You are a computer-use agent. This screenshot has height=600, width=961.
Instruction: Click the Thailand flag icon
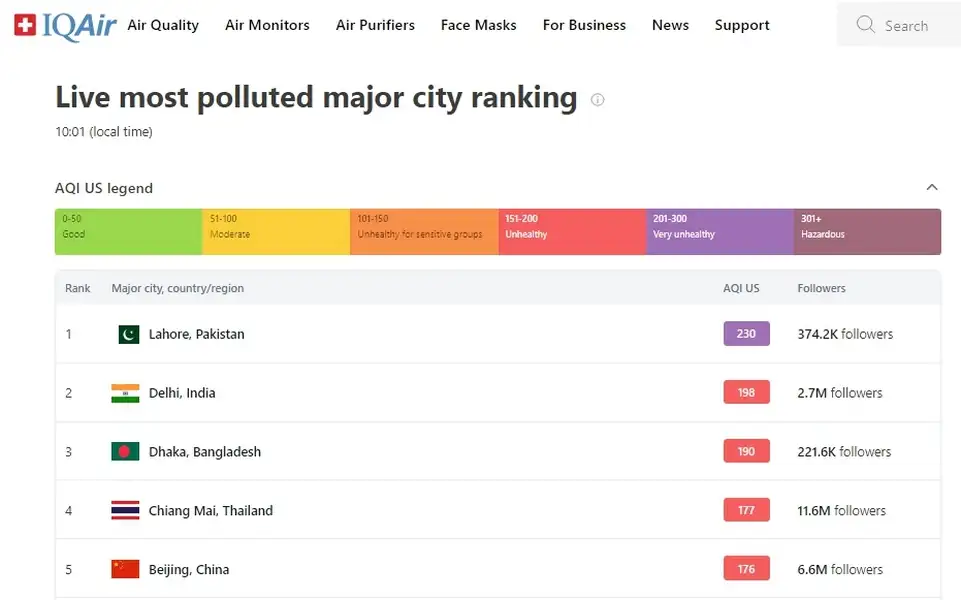click(x=125, y=511)
